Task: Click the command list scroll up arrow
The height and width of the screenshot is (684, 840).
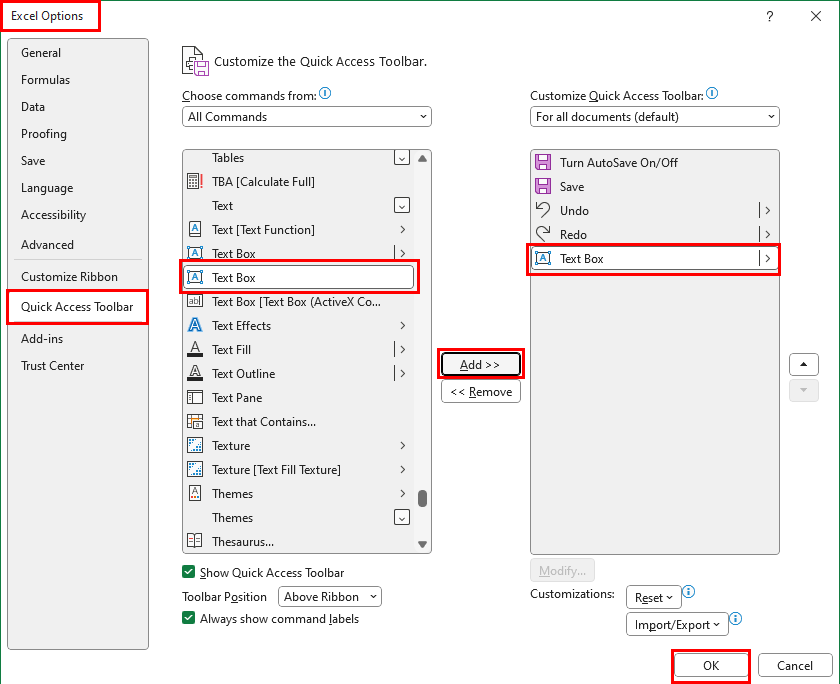Action: 422,159
